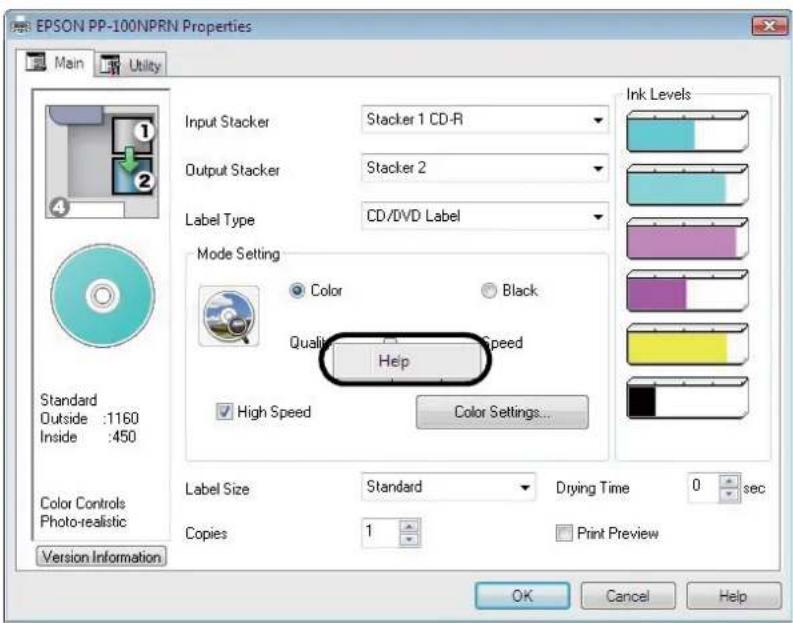Click the Drying Time input field
Viewport: 793px width, 623px height.
703,487
